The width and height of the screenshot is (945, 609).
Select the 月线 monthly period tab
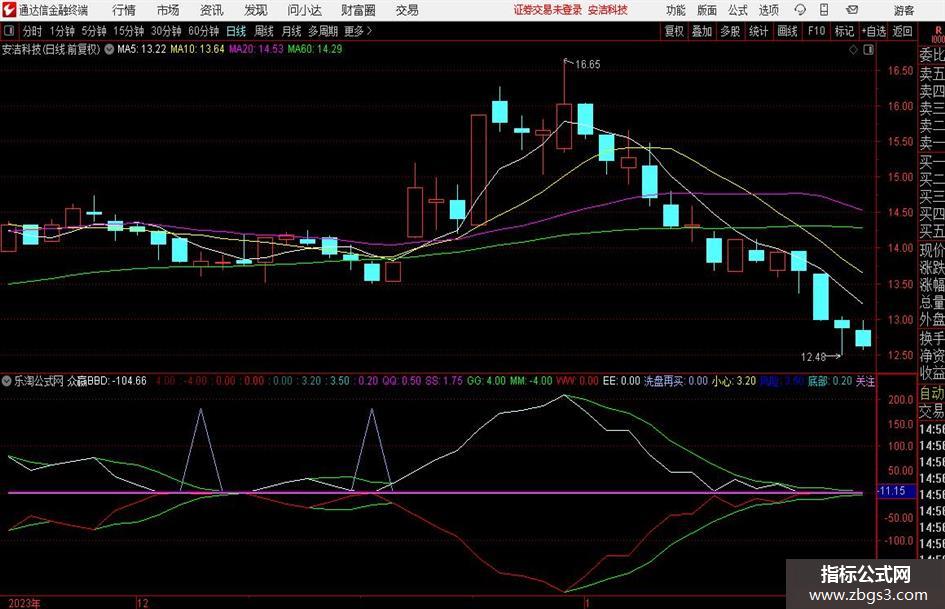point(291,31)
